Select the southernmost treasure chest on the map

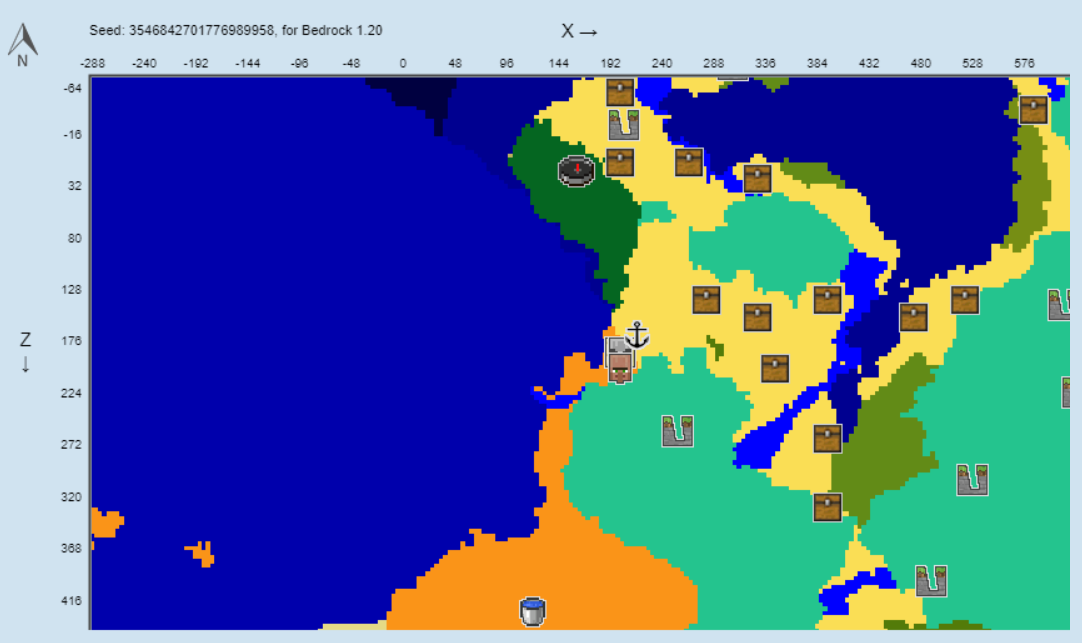coord(827,507)
